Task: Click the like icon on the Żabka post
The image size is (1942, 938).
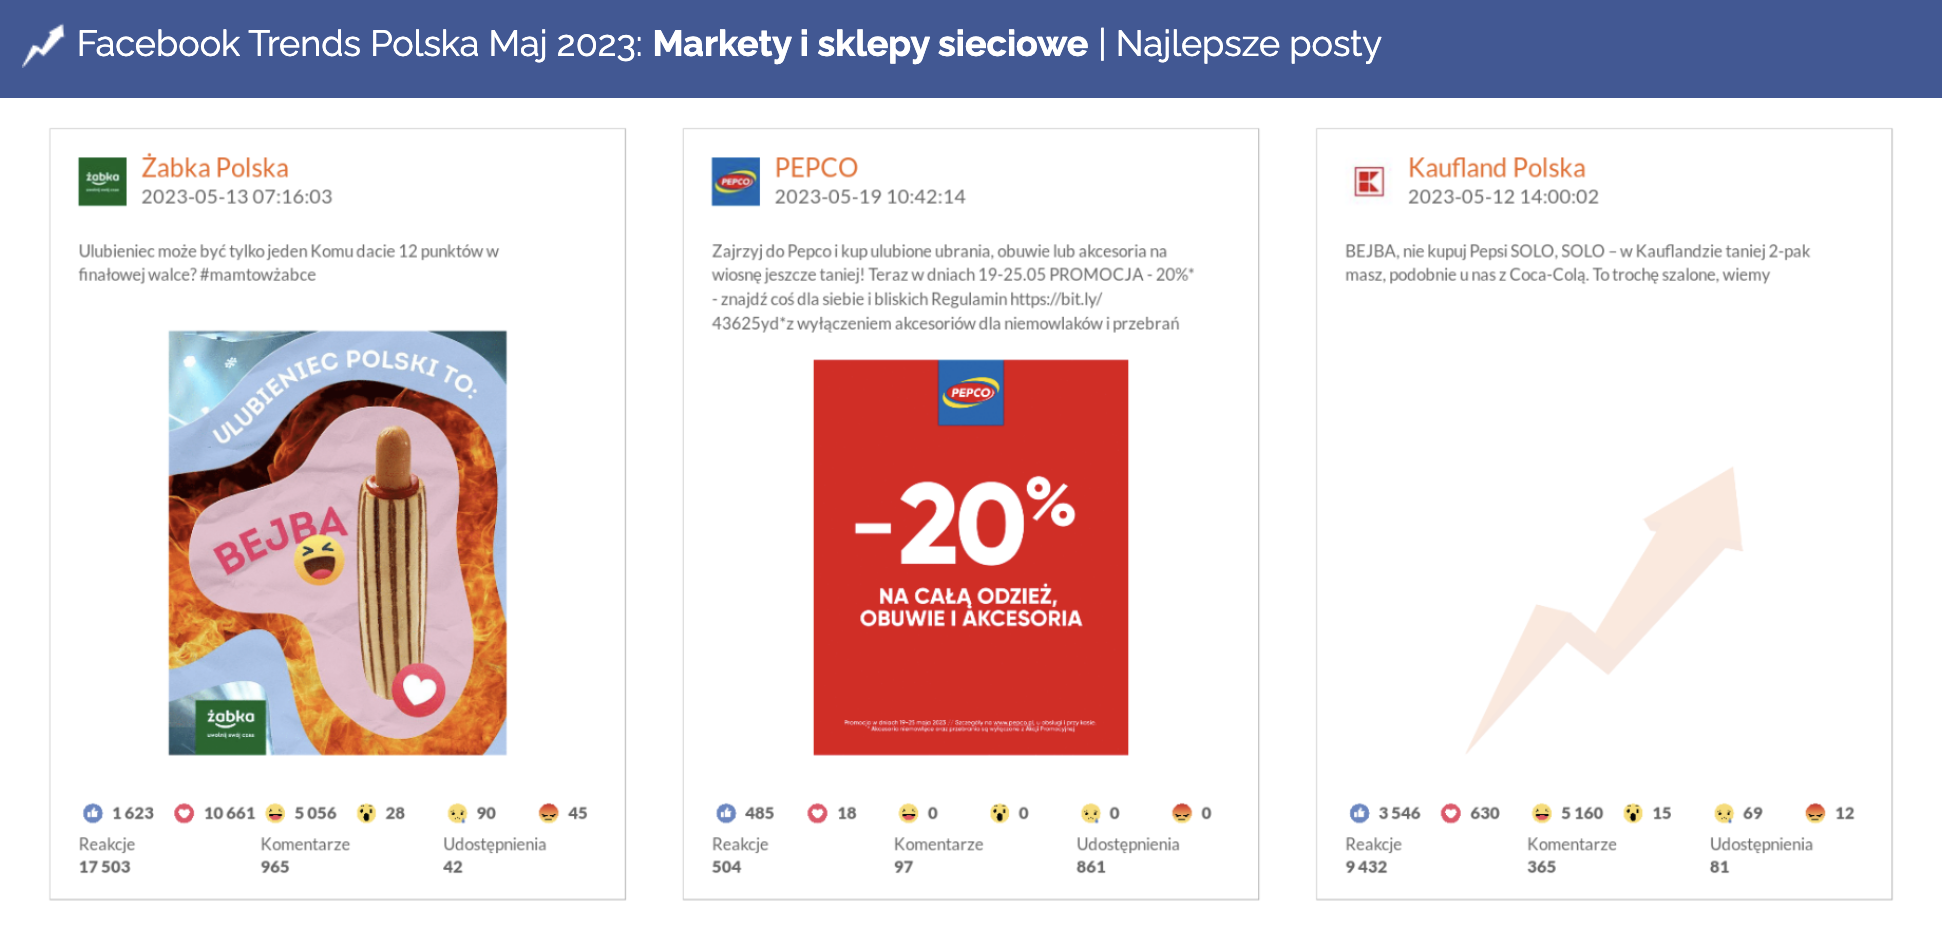Action: tap(93, 813)
